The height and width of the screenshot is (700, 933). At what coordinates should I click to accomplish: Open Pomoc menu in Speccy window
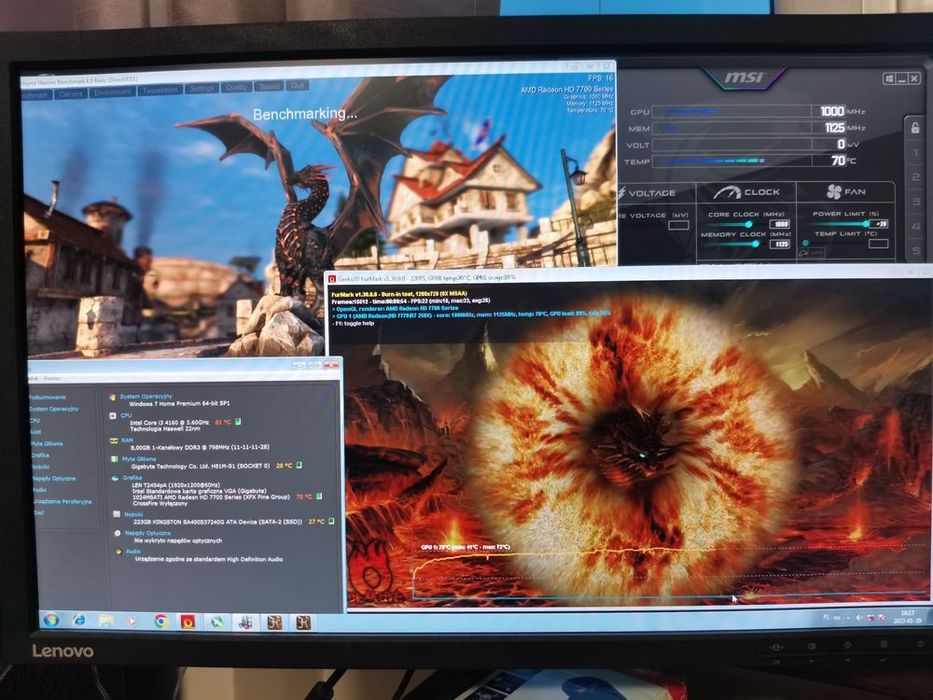(52, 379)
